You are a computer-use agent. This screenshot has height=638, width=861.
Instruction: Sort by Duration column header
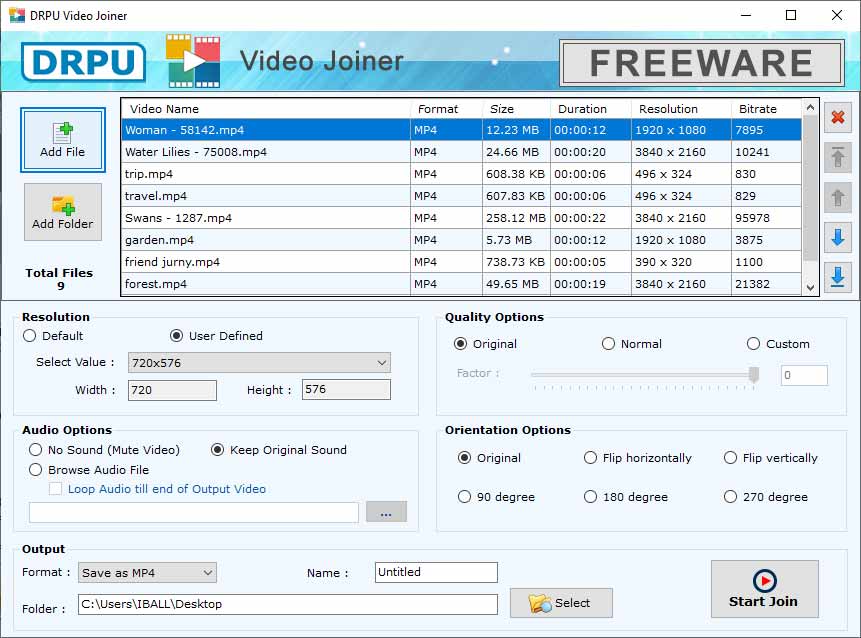click(591, 109)
